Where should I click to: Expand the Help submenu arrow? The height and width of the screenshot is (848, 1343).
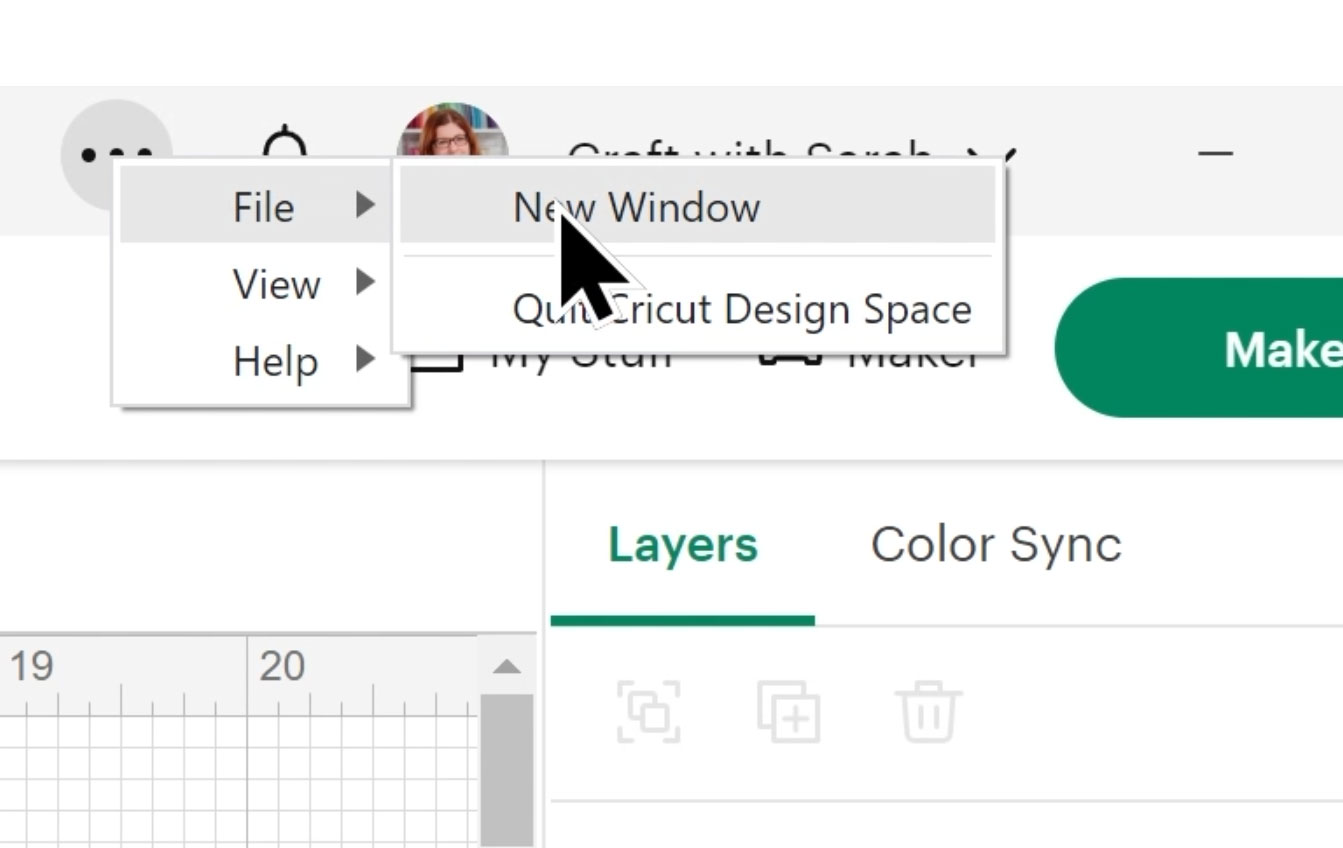click(365, 359)
